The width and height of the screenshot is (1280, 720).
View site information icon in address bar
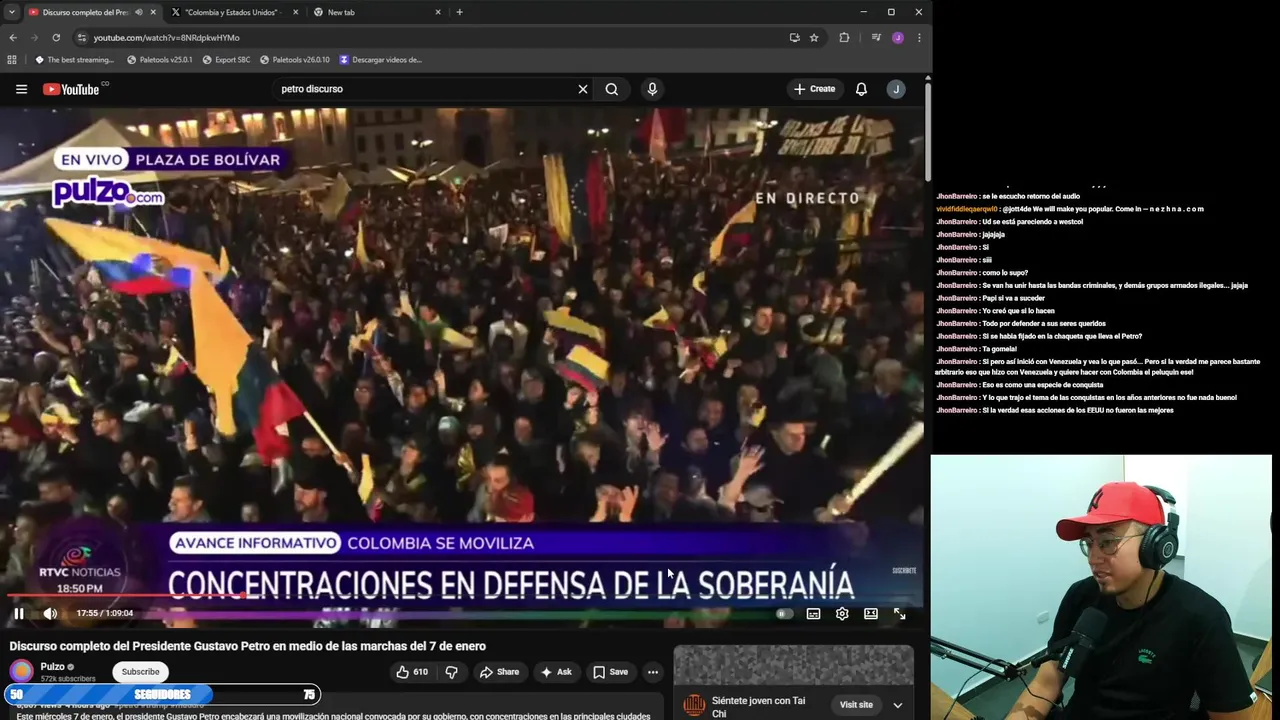82,37
